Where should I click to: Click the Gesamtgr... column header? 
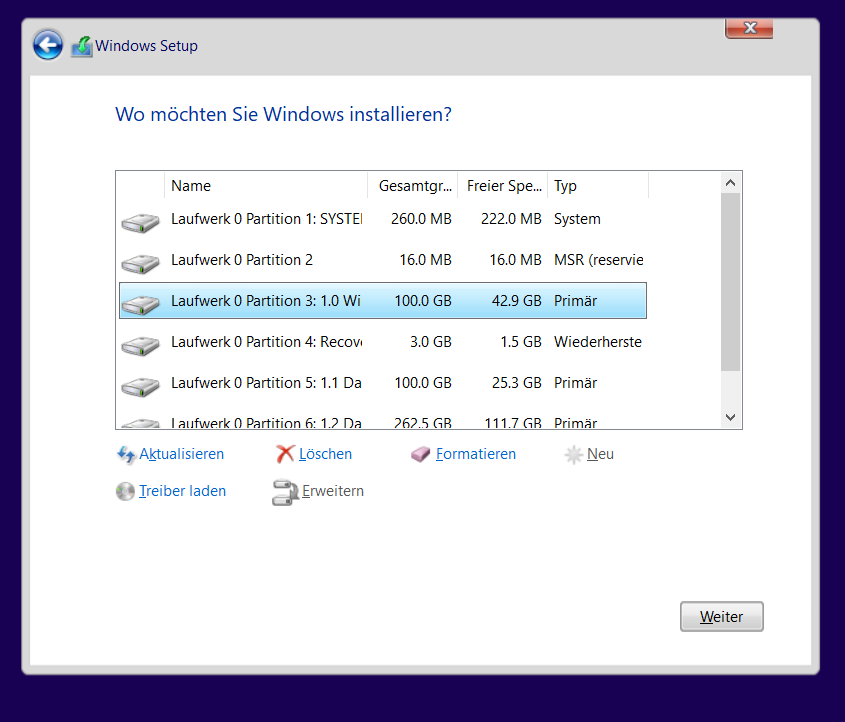[x=413, y=186]
